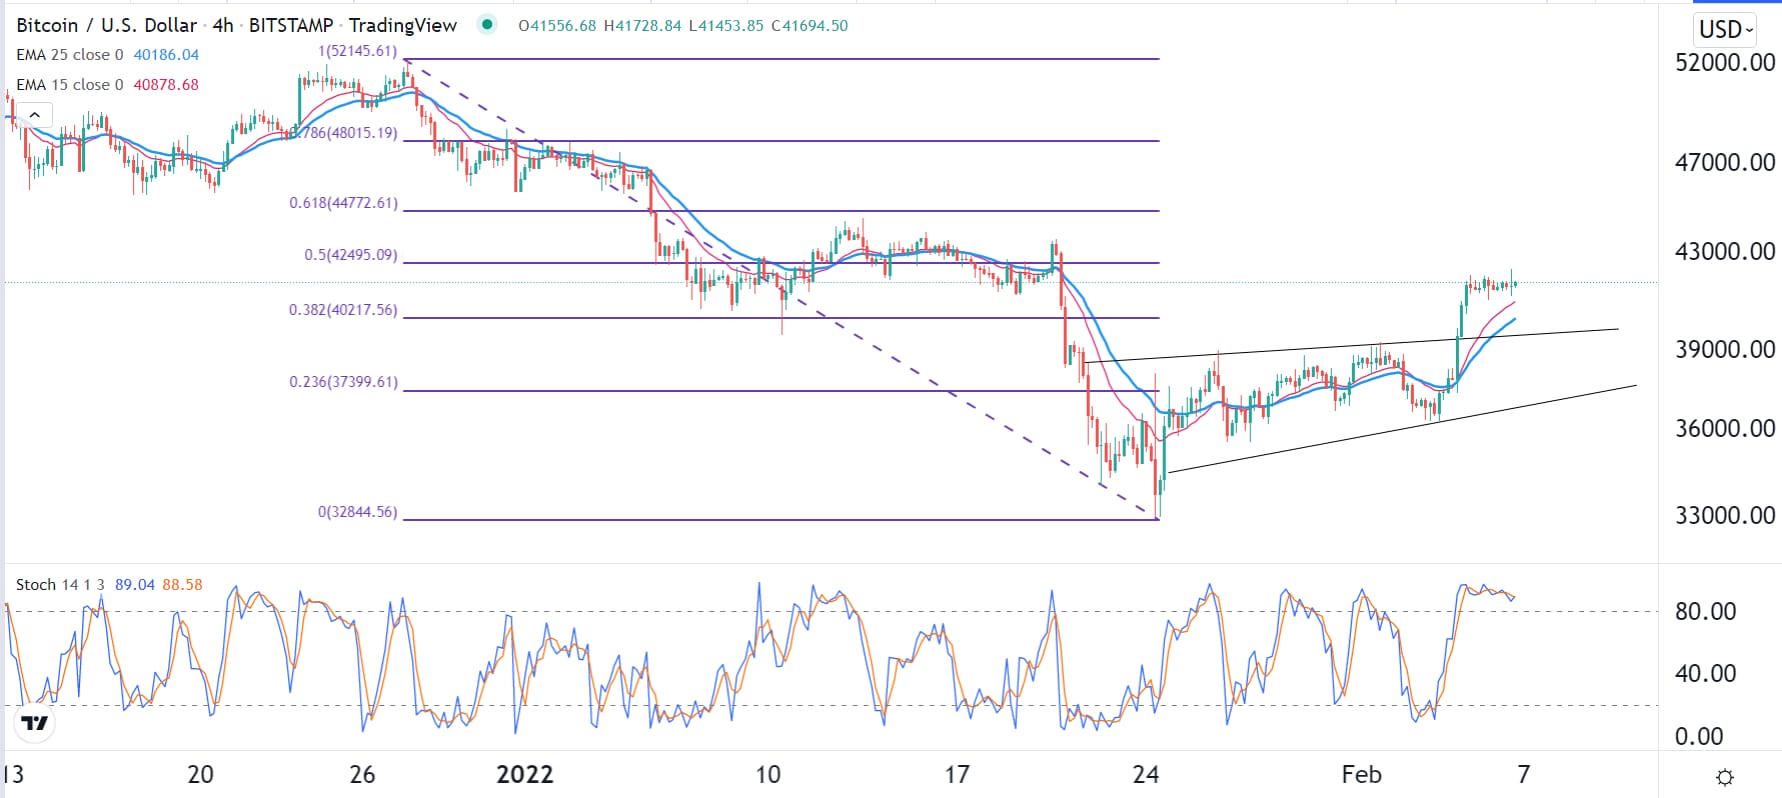The image size is (1782, 798).
Task: Click the Stoch %K value 89.04
Action: point(135,585)
